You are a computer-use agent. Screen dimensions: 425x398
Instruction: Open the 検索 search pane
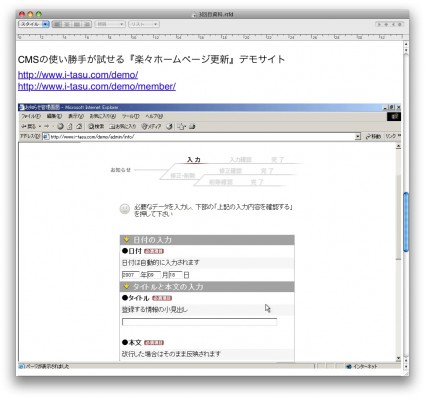[x=96, y=127]
